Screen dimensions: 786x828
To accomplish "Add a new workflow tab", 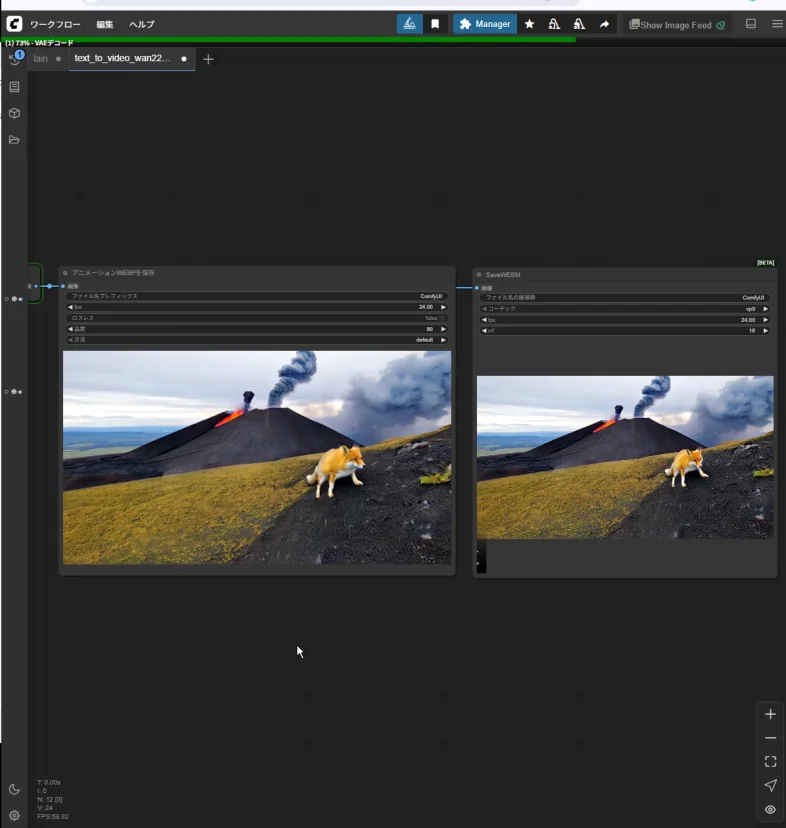I will click(x=208, y=59).
